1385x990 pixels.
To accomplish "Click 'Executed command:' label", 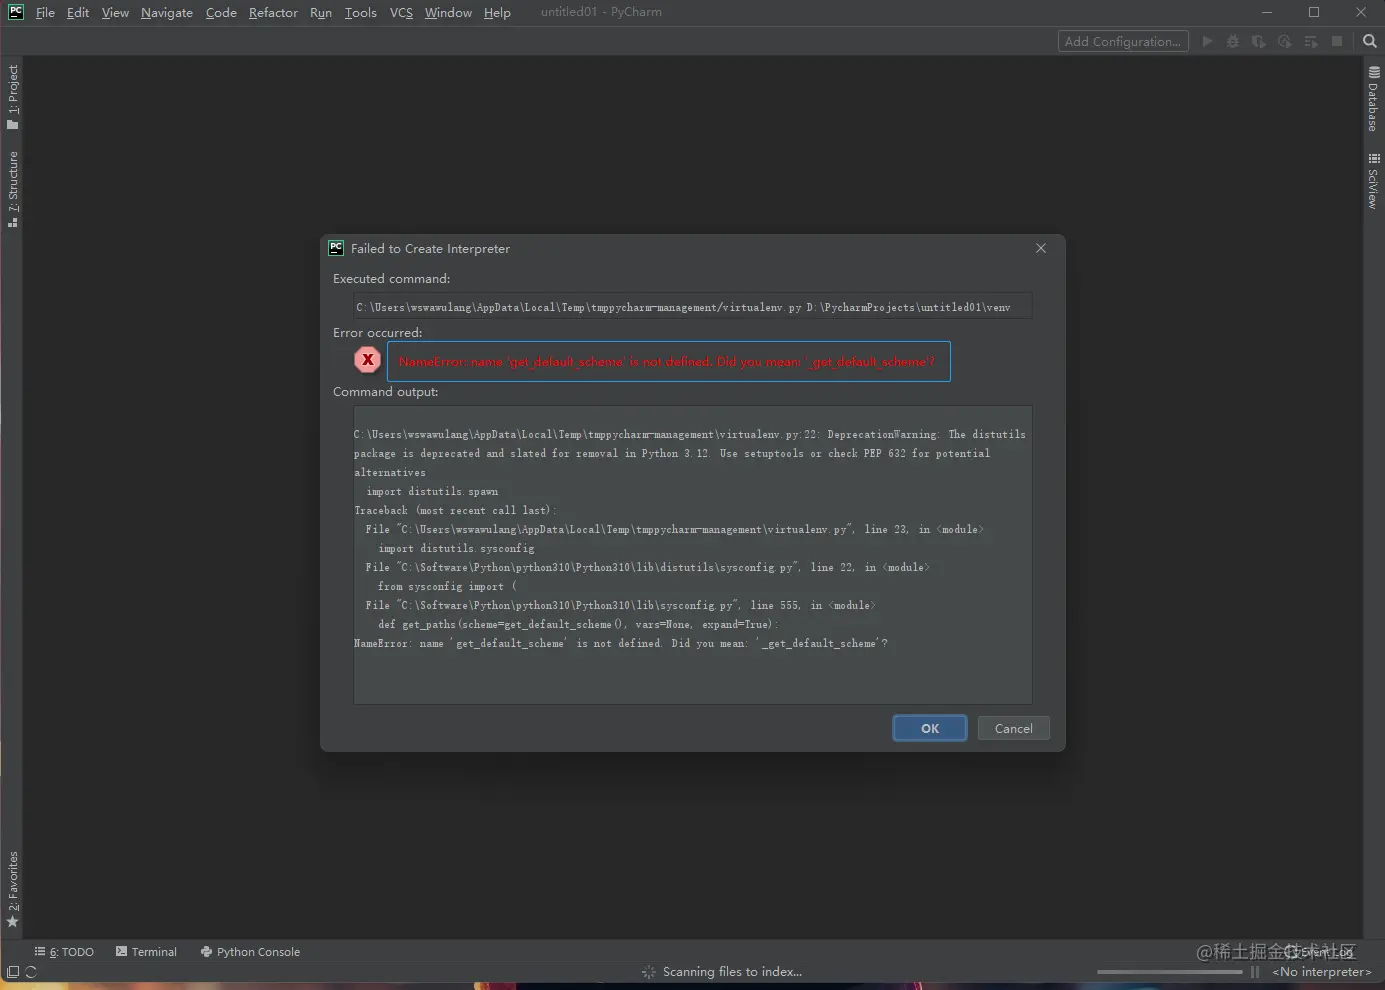I will (391, 278).
